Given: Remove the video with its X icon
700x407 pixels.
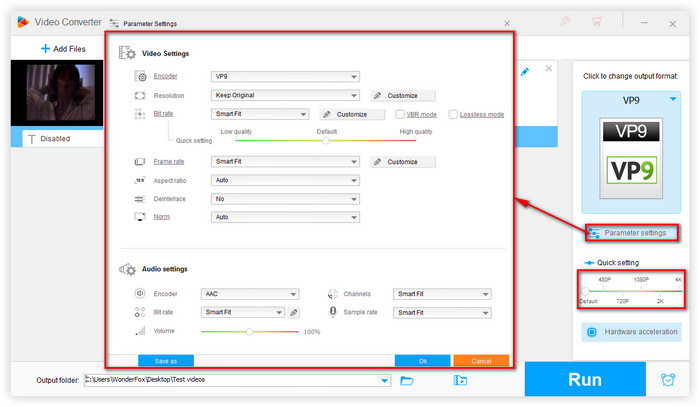Looking at the screenshot, I should [x=548, y=69].
